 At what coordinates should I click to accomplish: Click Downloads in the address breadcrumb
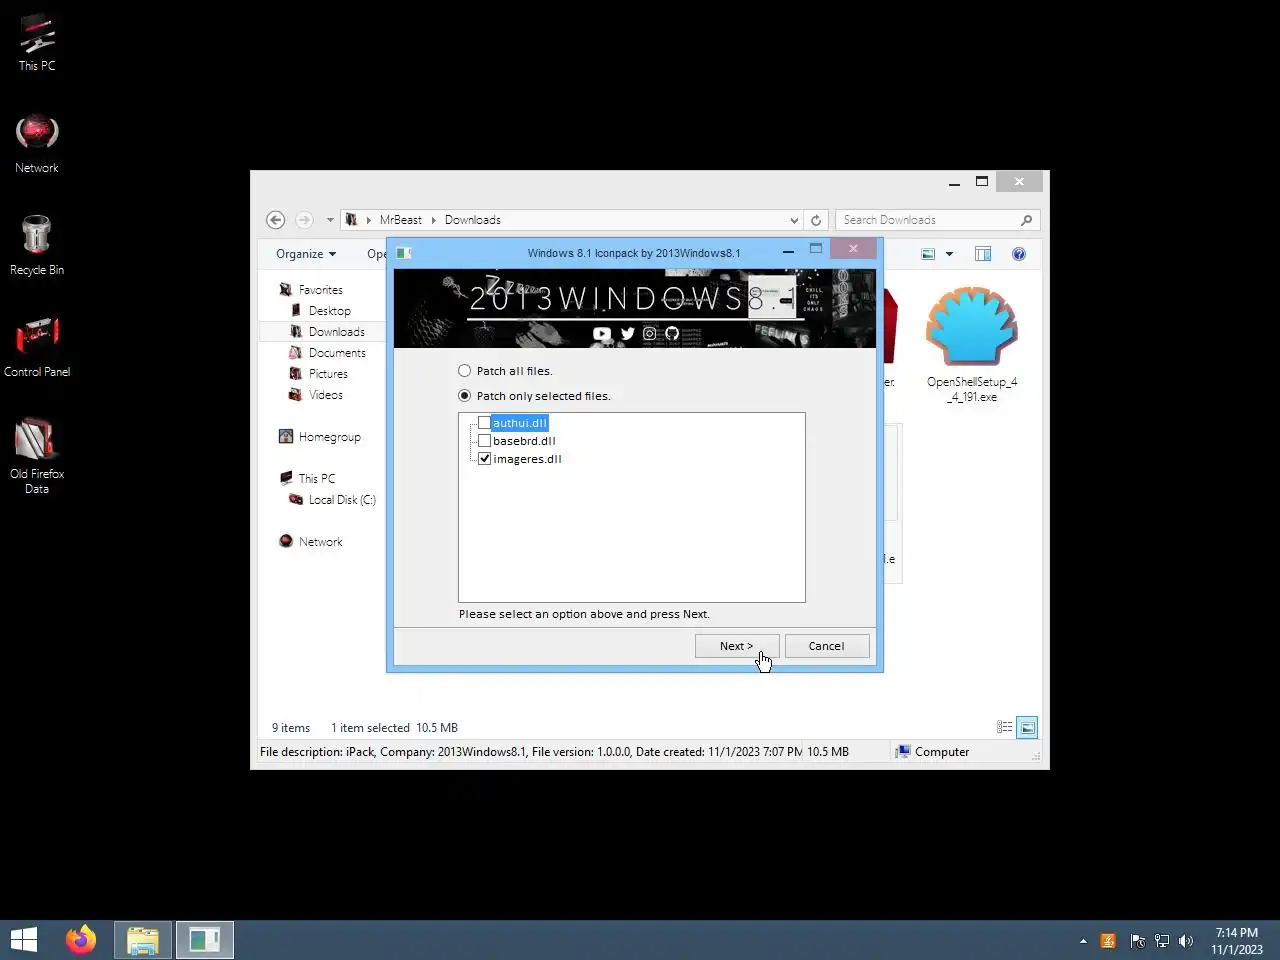(x=473, y=220)
